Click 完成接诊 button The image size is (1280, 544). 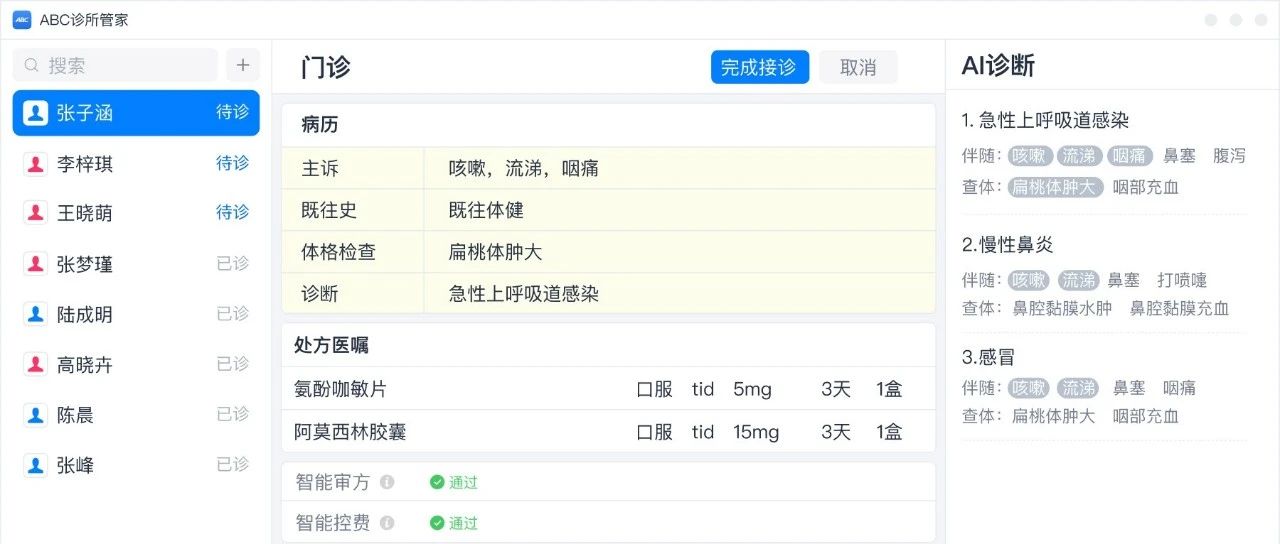click(760, 67)
